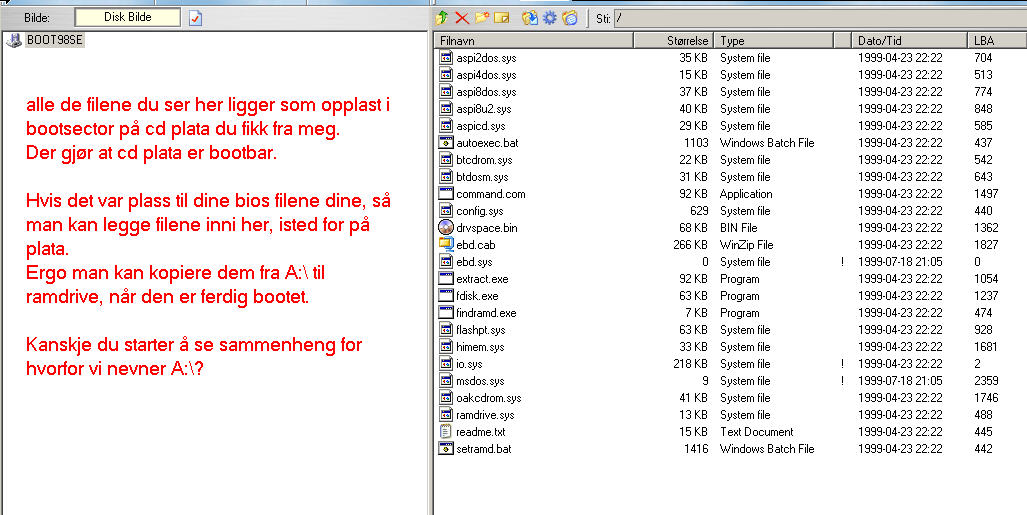Click the LBA value 1827

986,245
